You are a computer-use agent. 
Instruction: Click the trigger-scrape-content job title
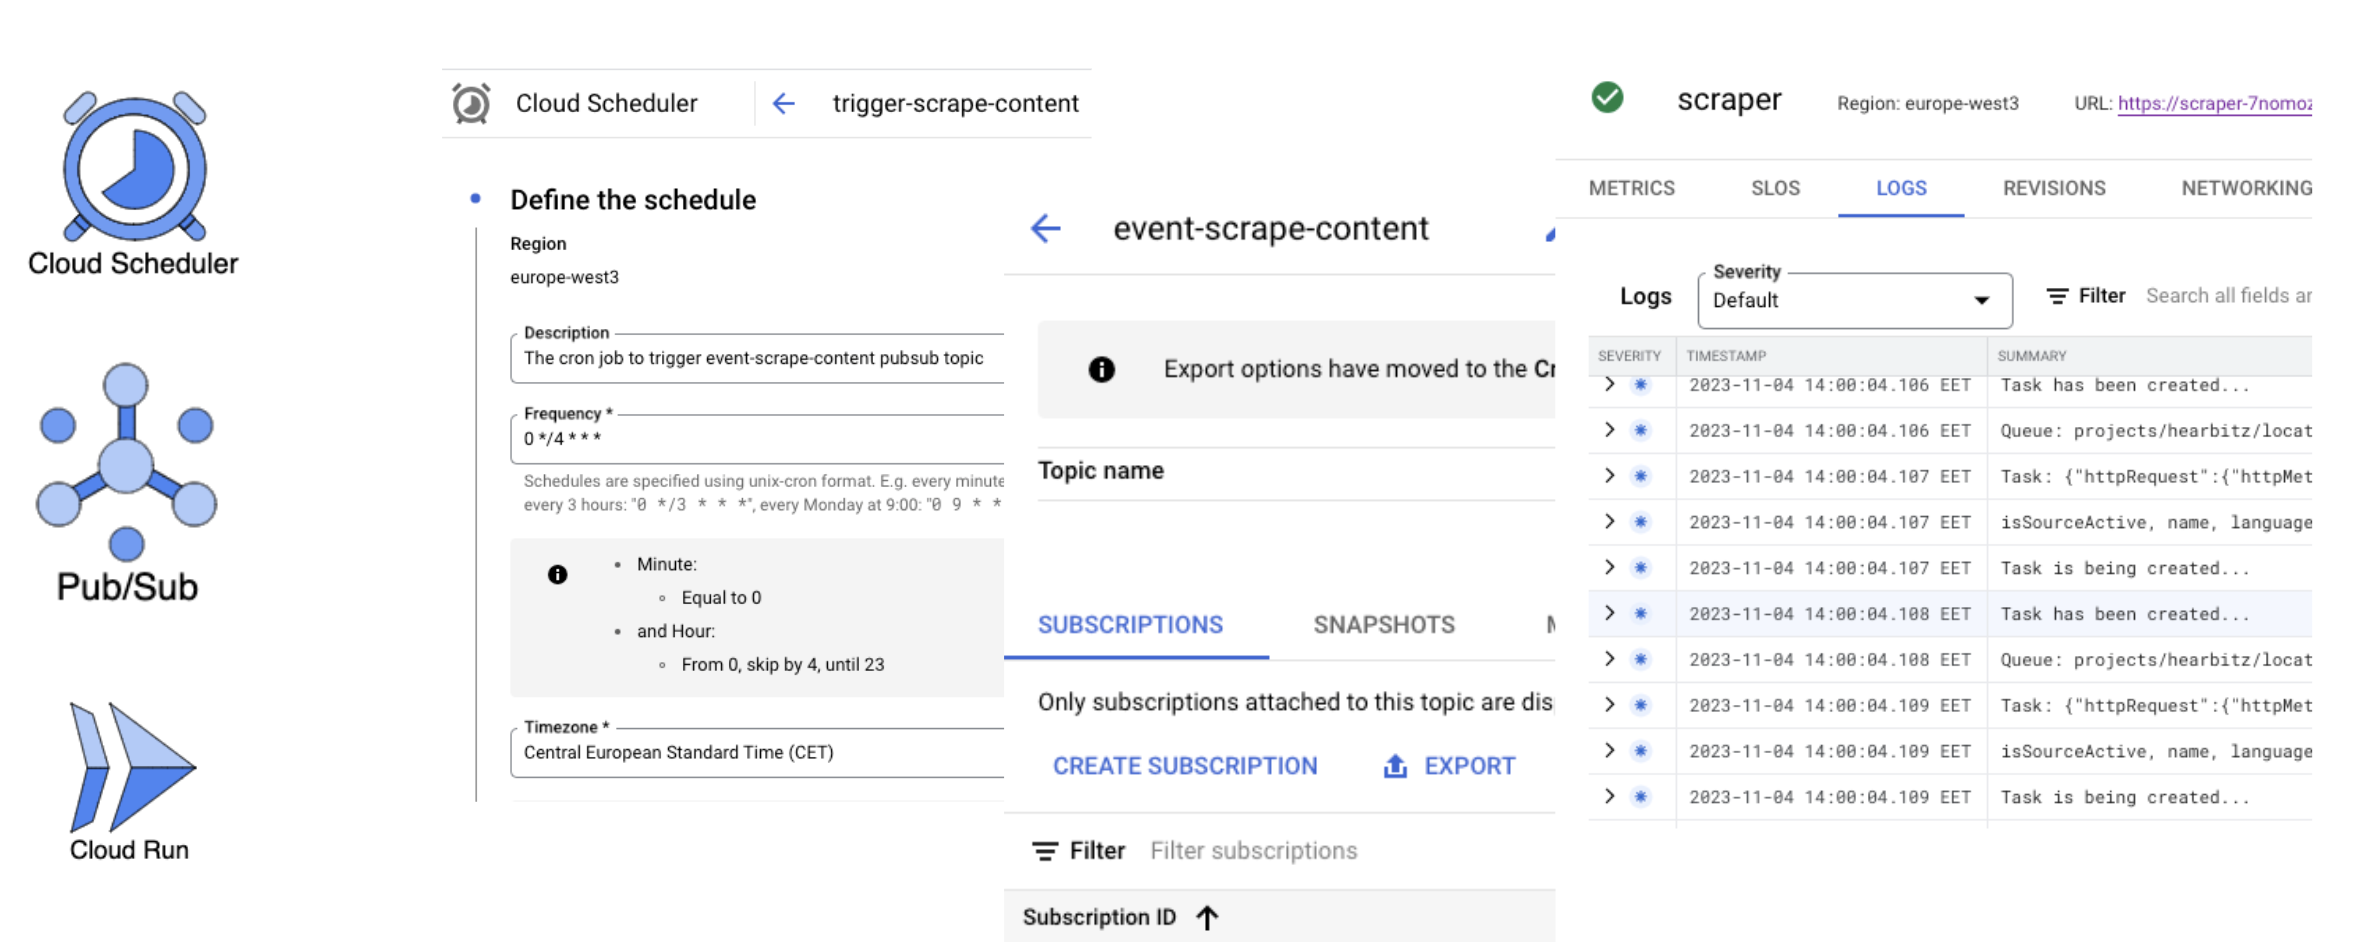click(955, 103)
